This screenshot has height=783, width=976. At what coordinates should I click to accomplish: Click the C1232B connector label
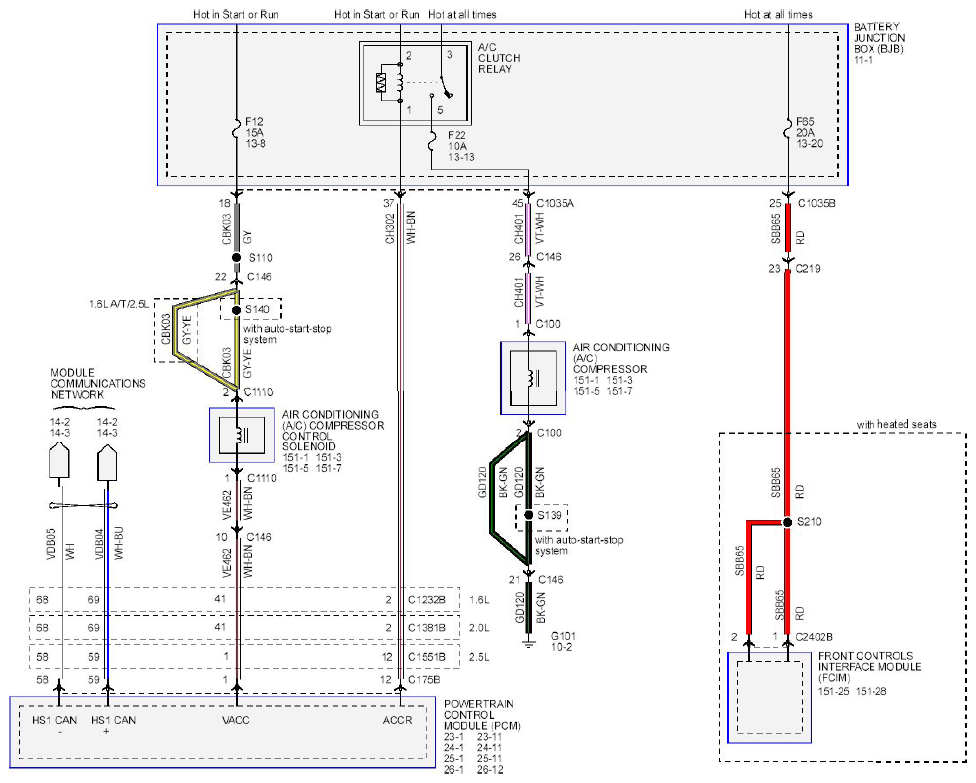click(426, 600)
